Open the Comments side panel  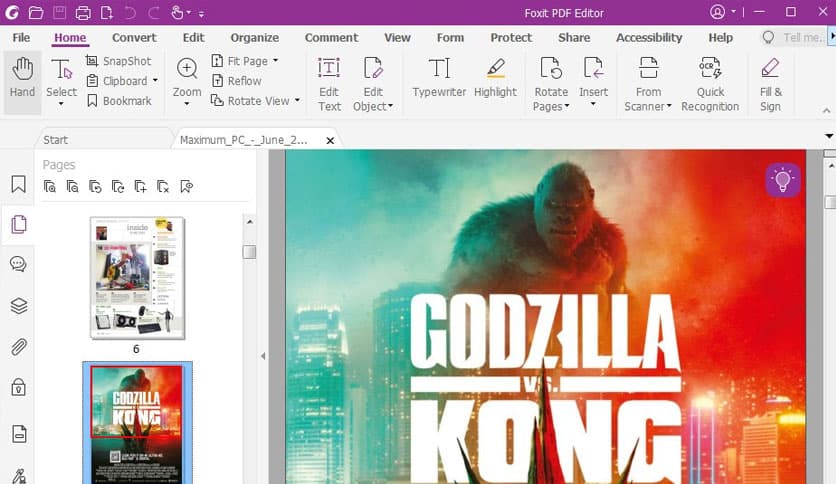point(18,265)
